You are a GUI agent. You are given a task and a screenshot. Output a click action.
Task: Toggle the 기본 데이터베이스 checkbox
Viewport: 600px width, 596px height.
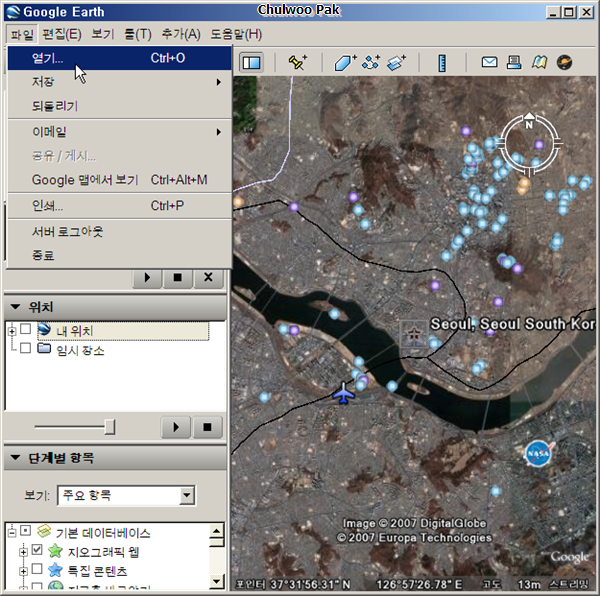(25, 531)
